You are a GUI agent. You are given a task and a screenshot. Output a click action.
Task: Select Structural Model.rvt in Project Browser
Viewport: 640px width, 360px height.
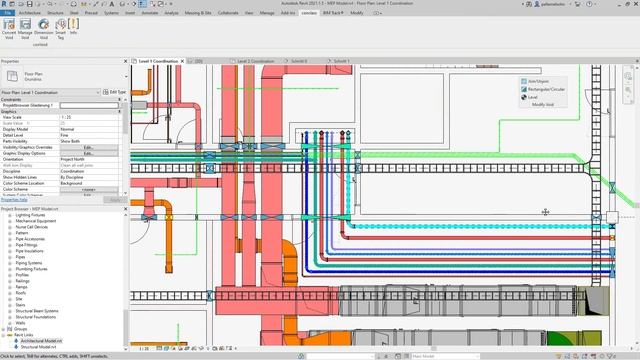click(38, 347)
